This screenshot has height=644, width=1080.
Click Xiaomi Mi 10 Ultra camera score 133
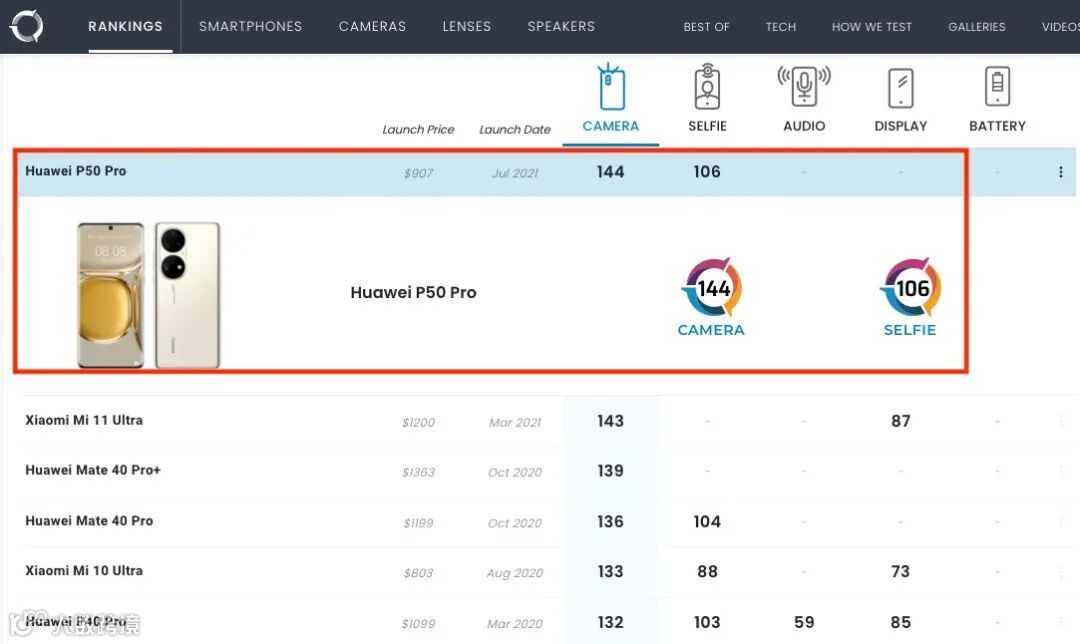[610, 571]
